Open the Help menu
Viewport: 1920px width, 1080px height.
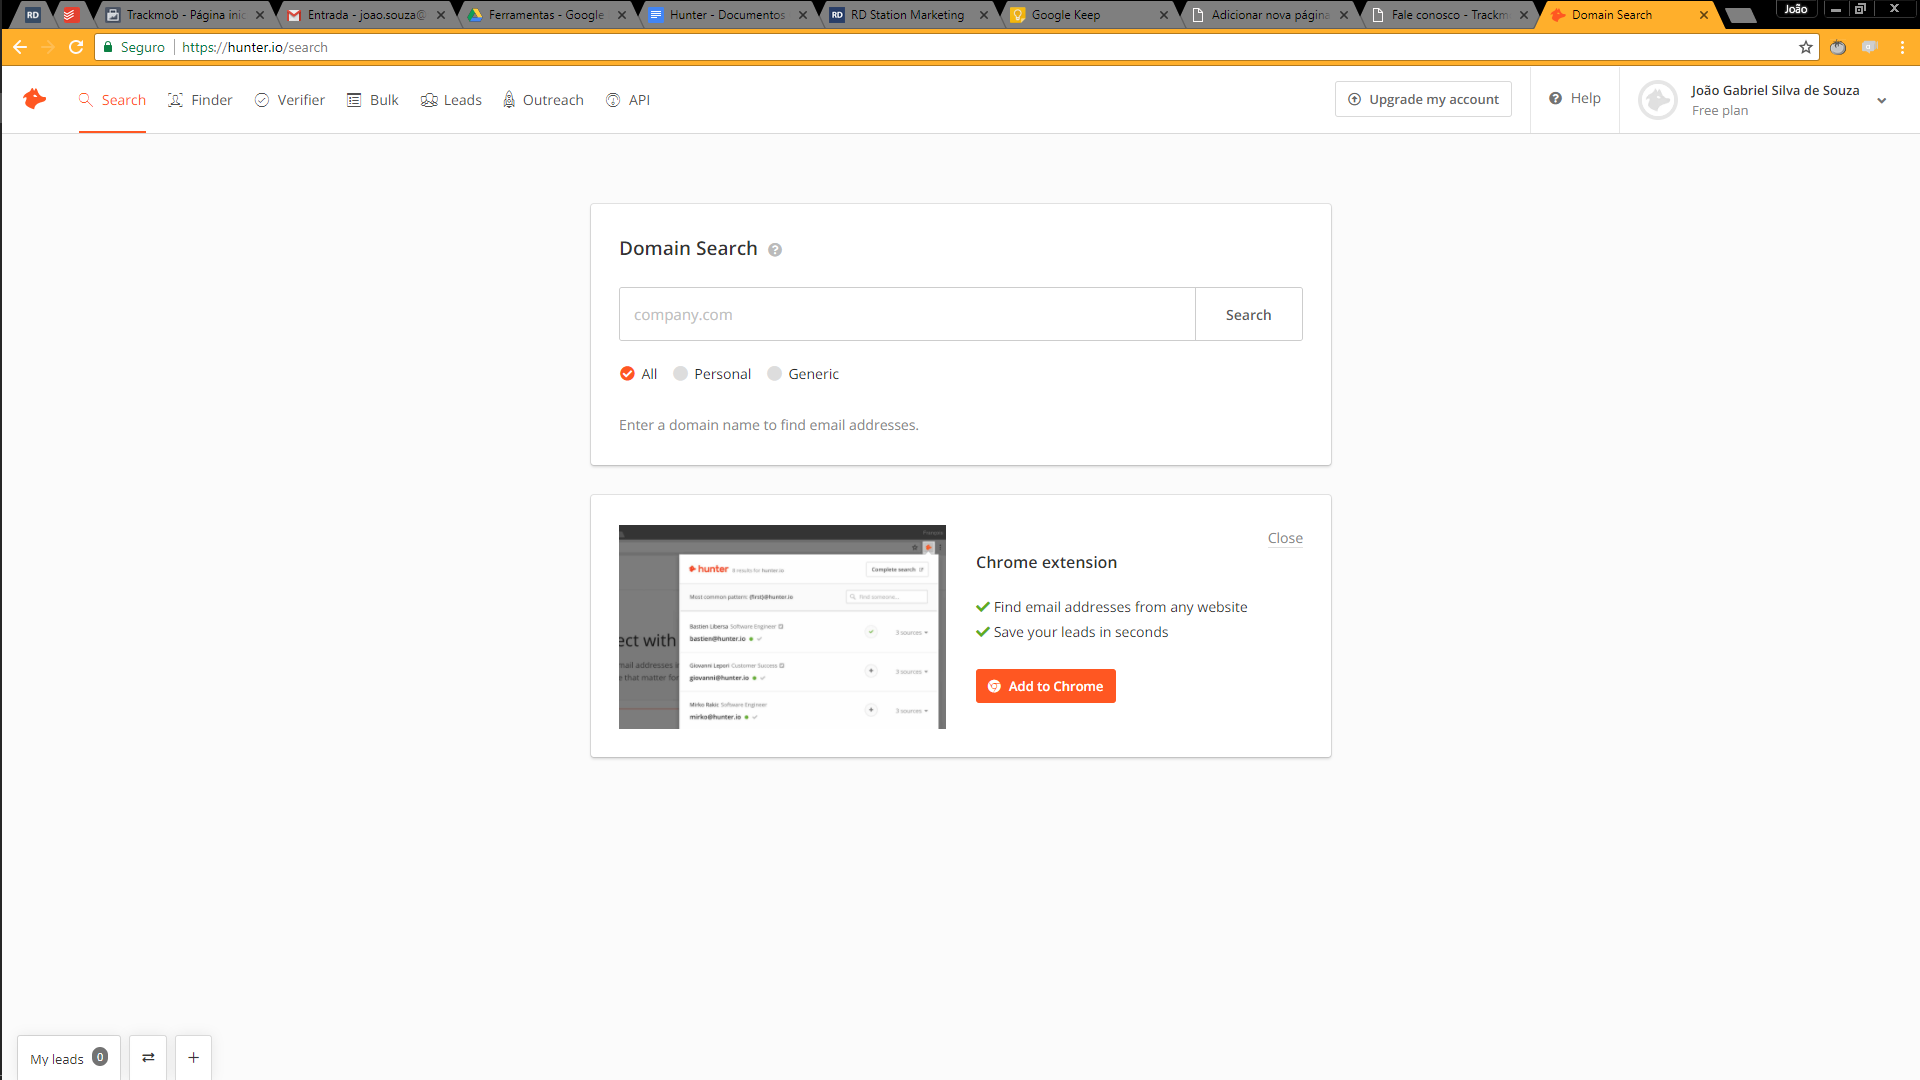coord(1575,98)
